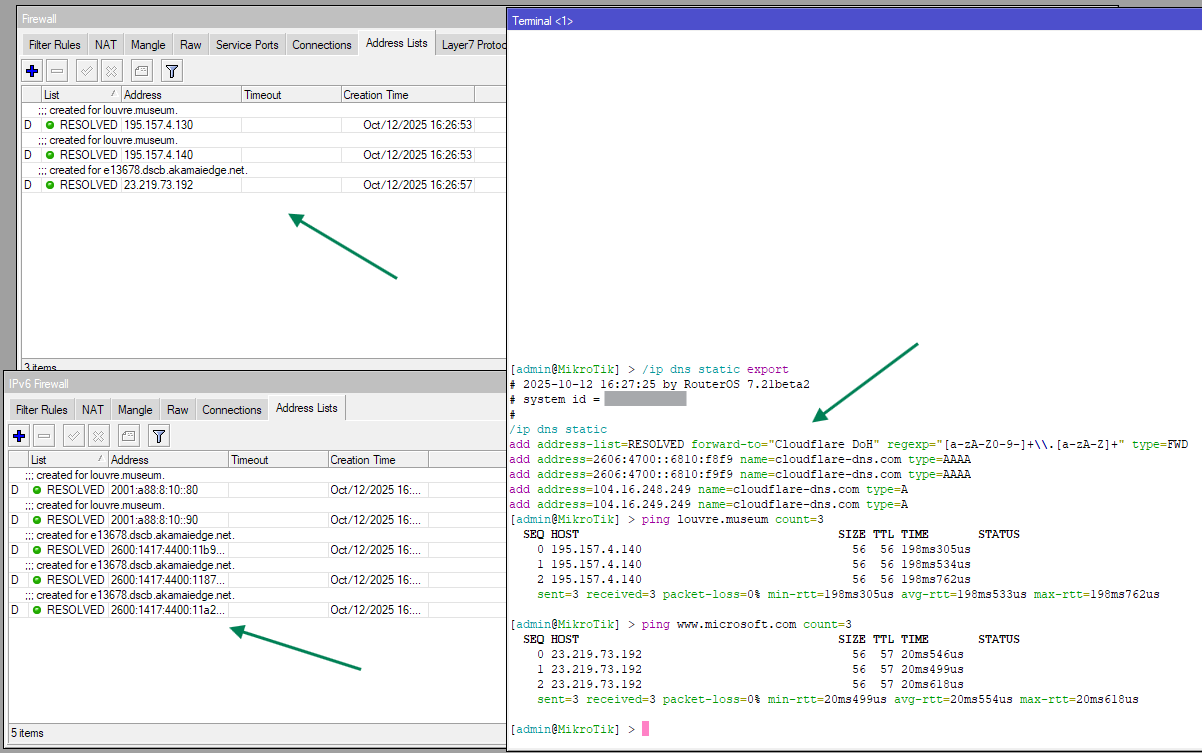Select the 2001:a88:8:10::80 IPv6 entry
1202x753 pixels.
click(x=154, y=490)
